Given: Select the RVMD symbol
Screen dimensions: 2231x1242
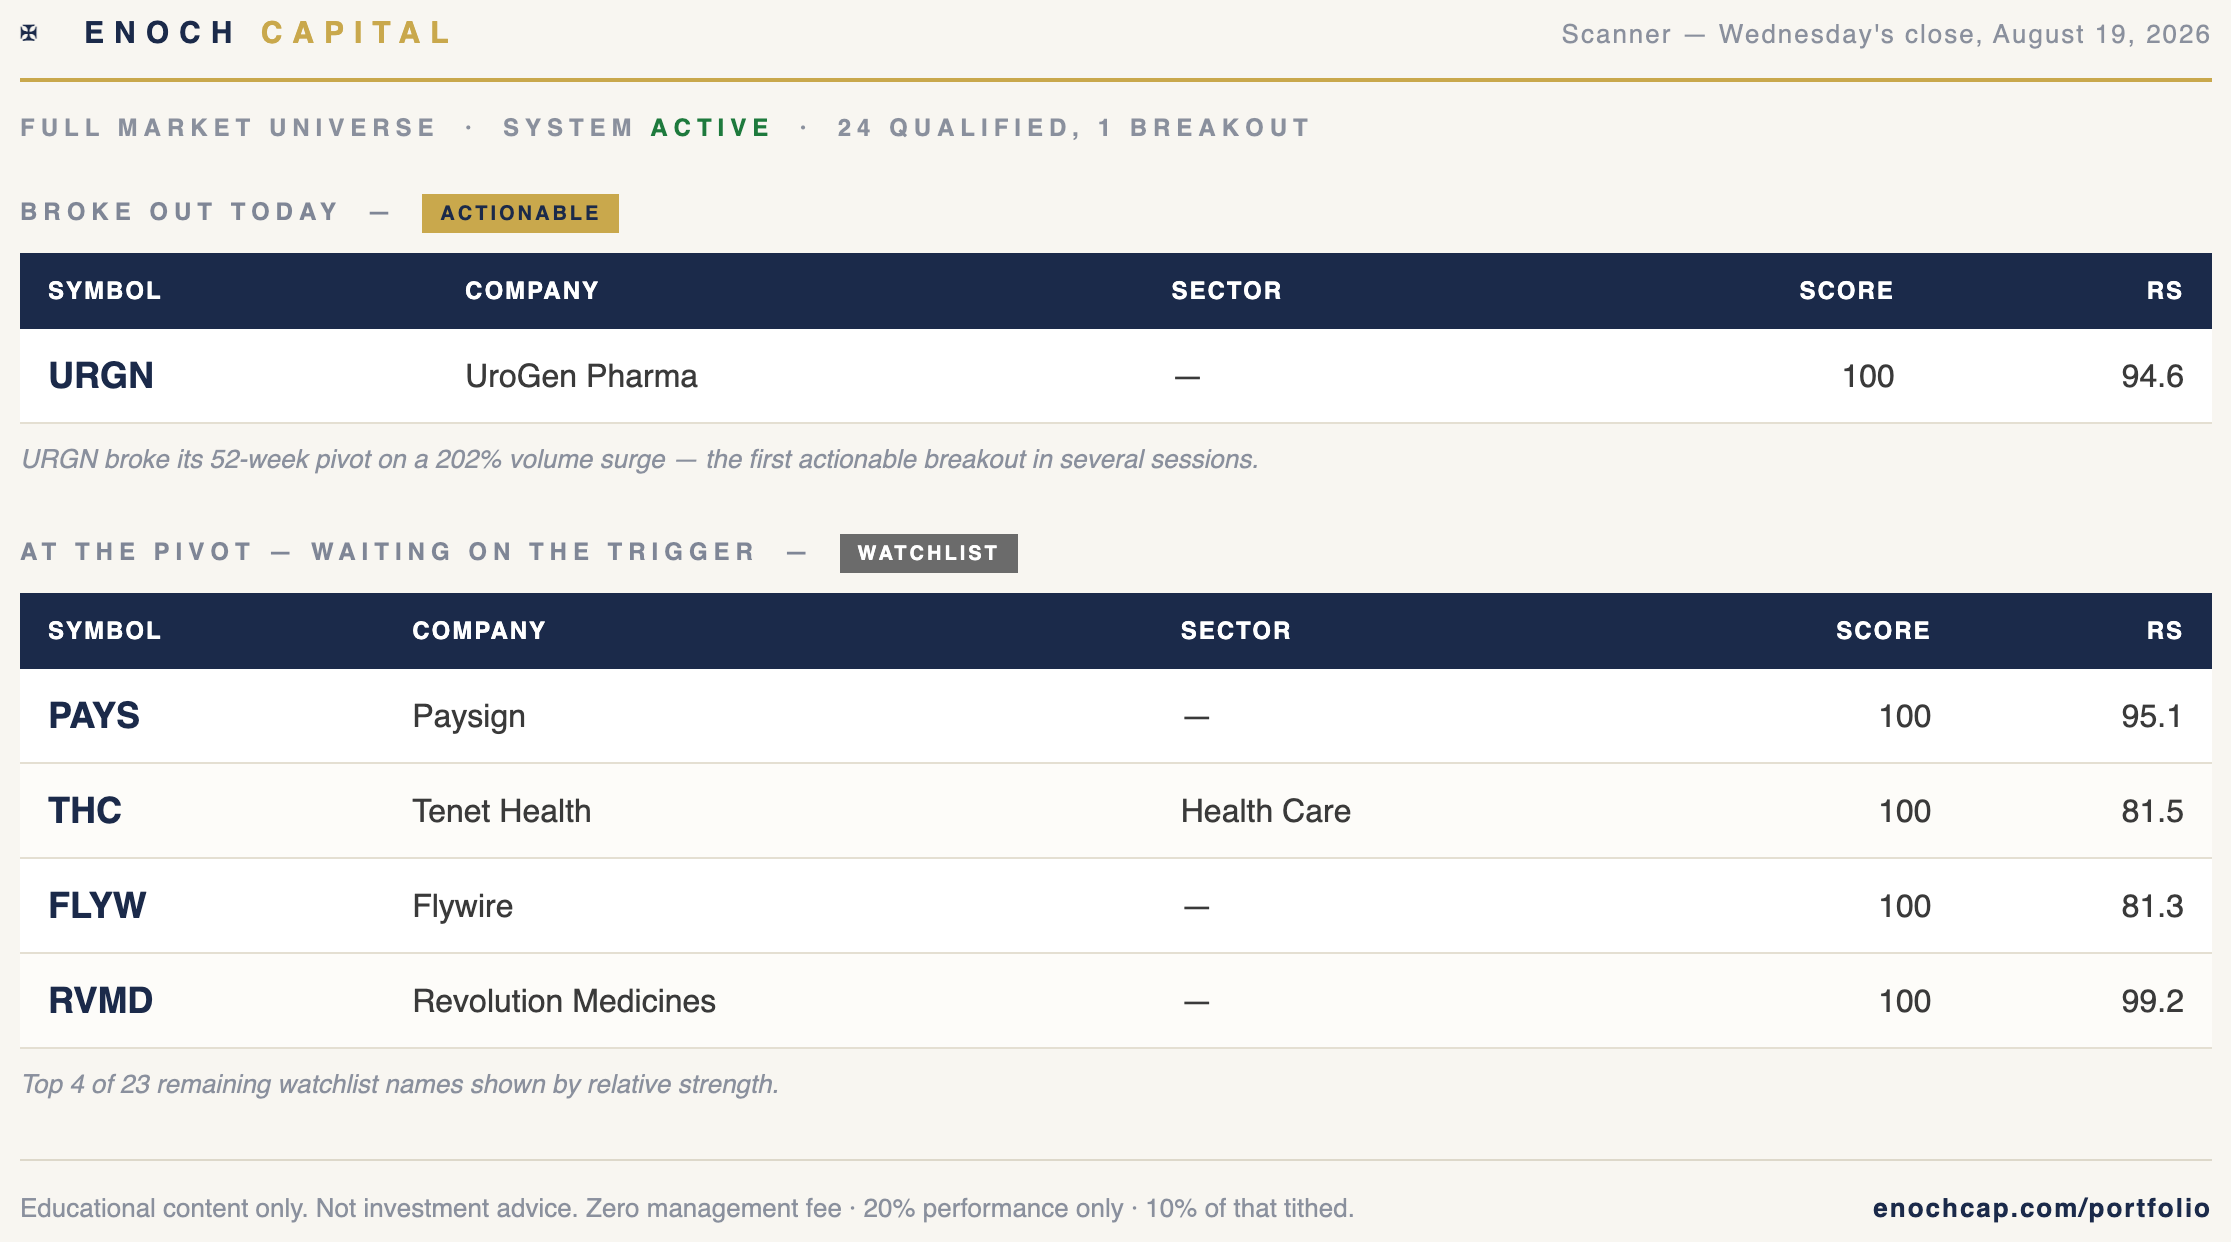Looking at the screenshot, I should (101, 1001).
